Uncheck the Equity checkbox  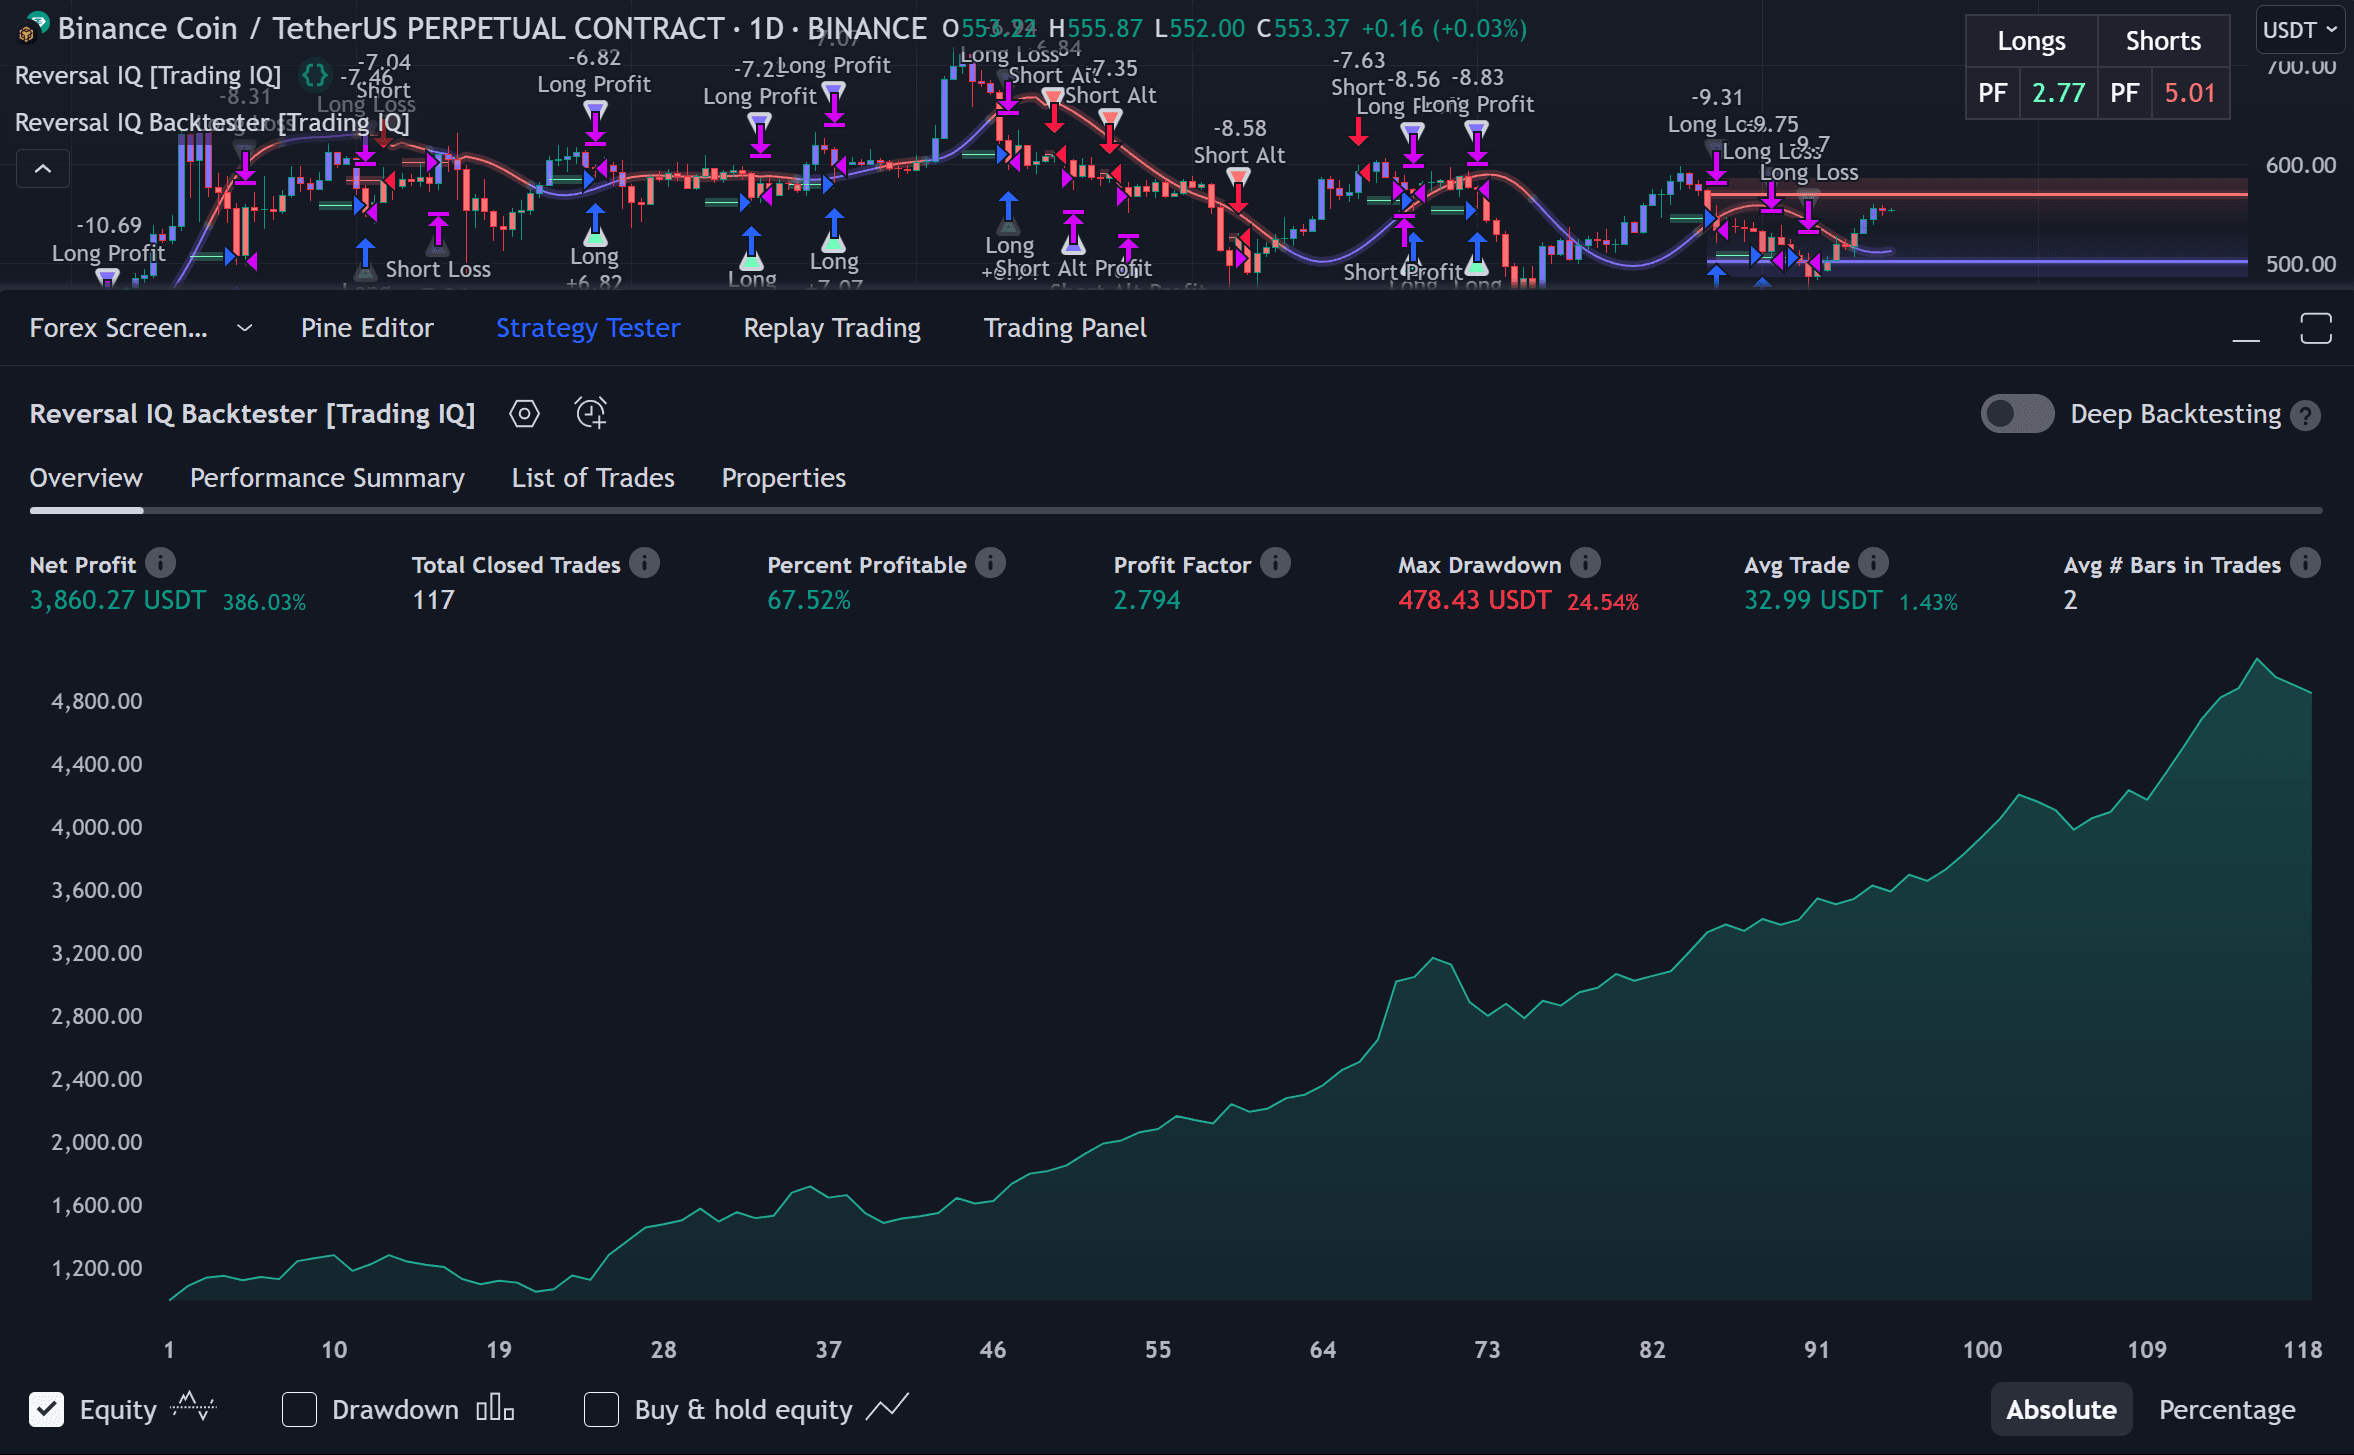point(47,1409)
